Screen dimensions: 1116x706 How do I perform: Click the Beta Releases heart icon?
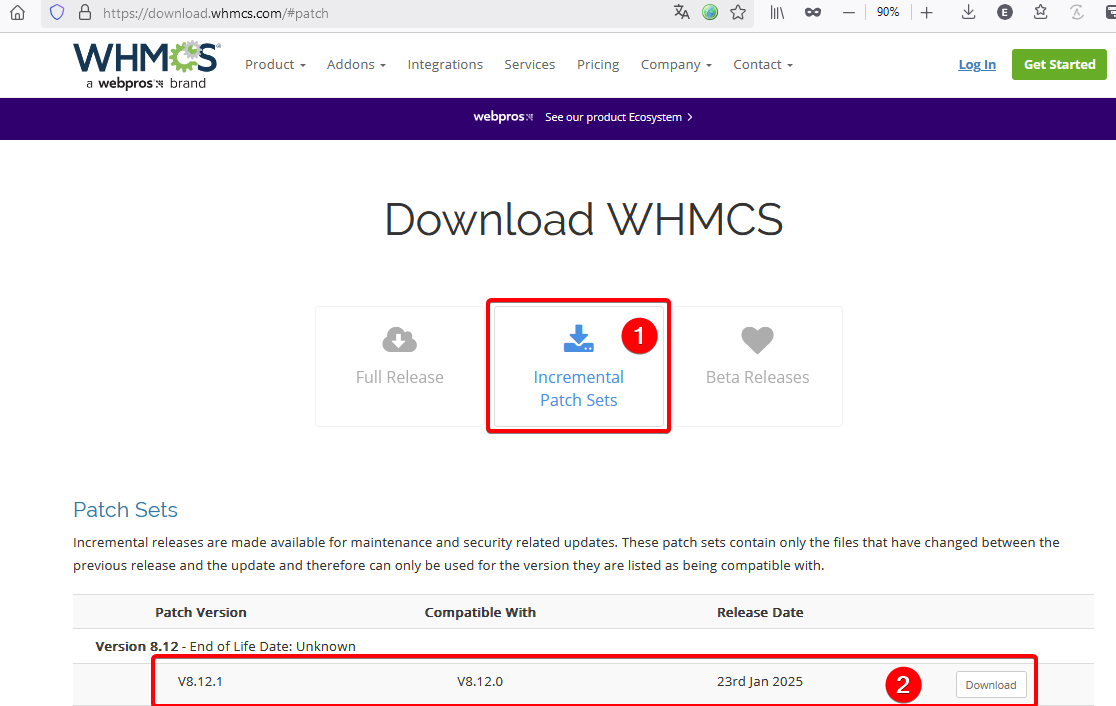(x=757, y=339)
